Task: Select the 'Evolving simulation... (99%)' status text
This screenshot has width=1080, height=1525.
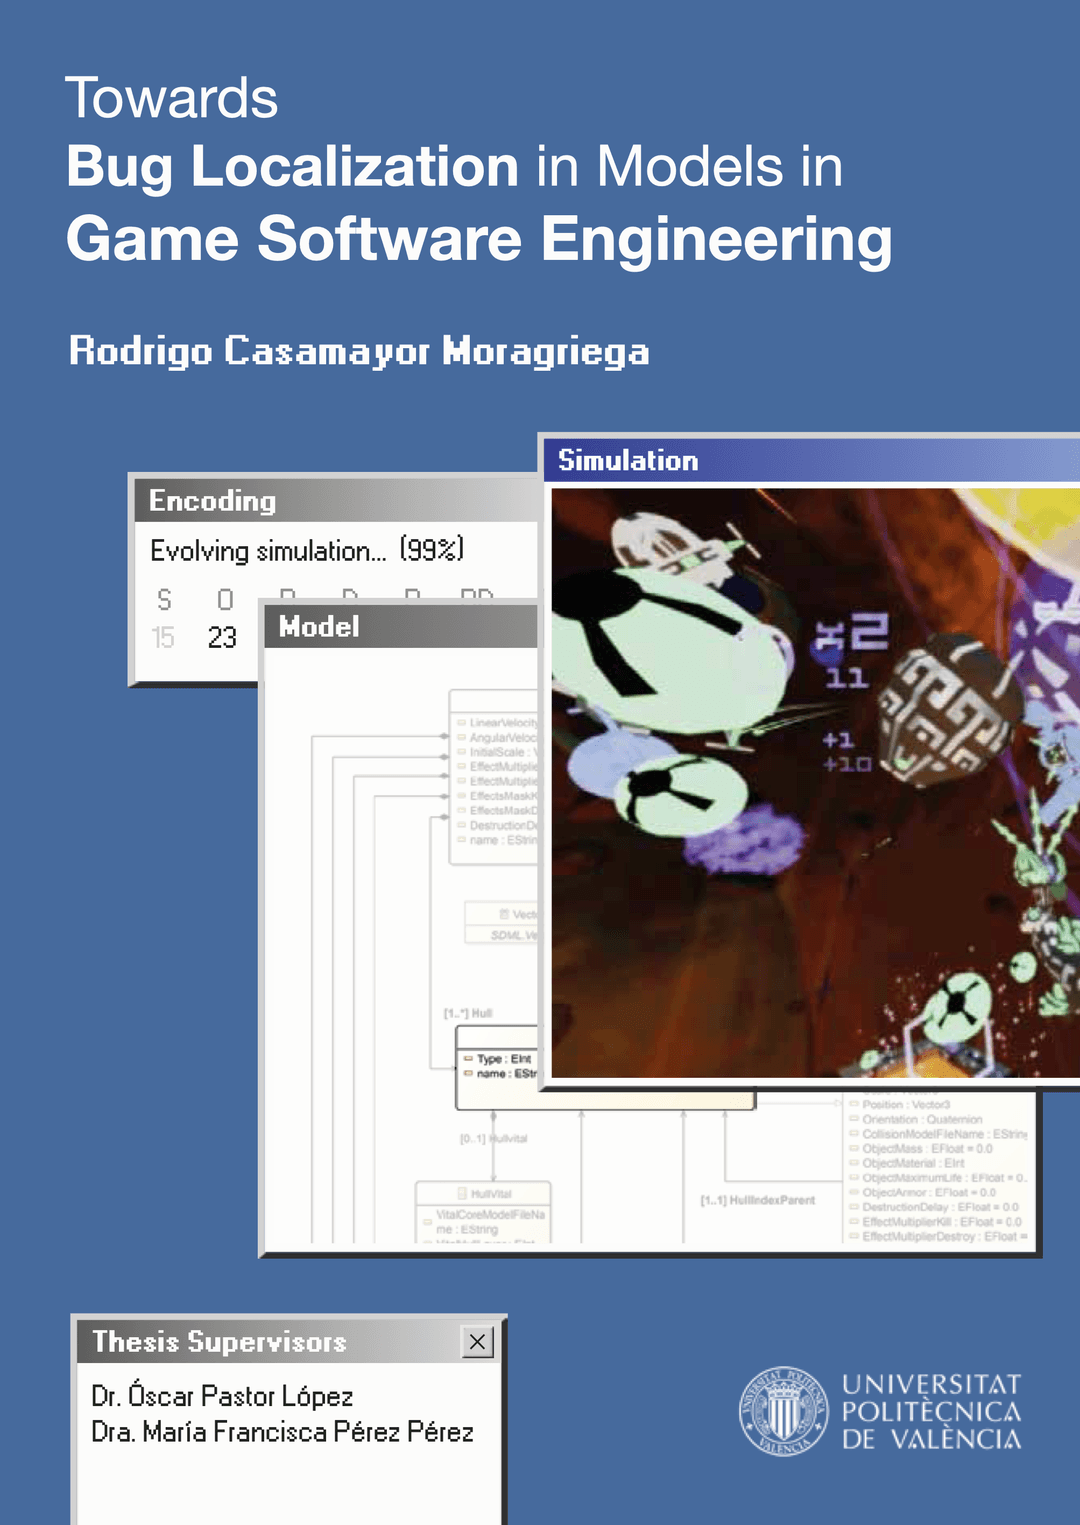Action: pos(307,550)
